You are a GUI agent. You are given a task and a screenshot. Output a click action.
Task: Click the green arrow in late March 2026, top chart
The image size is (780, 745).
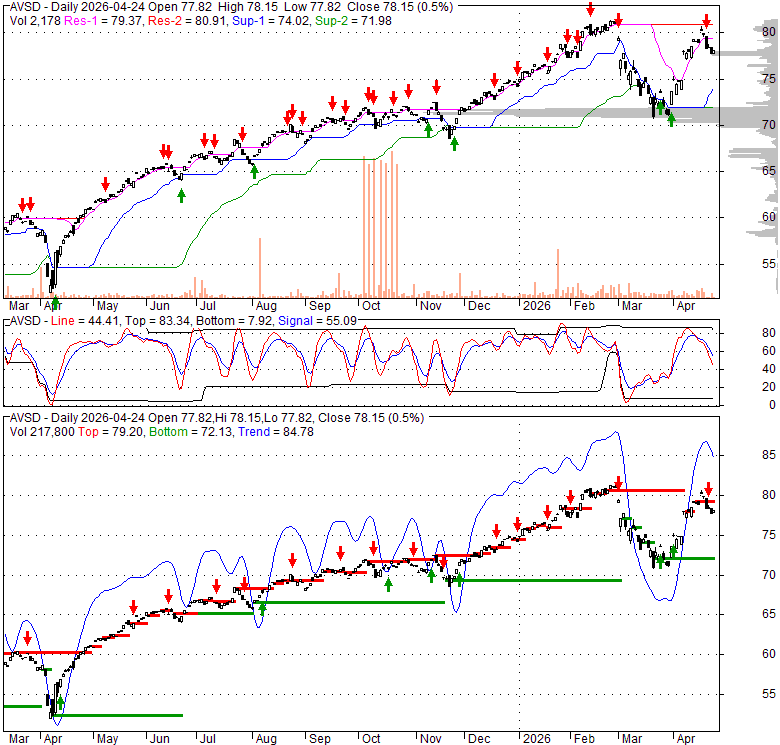(671, 120)
